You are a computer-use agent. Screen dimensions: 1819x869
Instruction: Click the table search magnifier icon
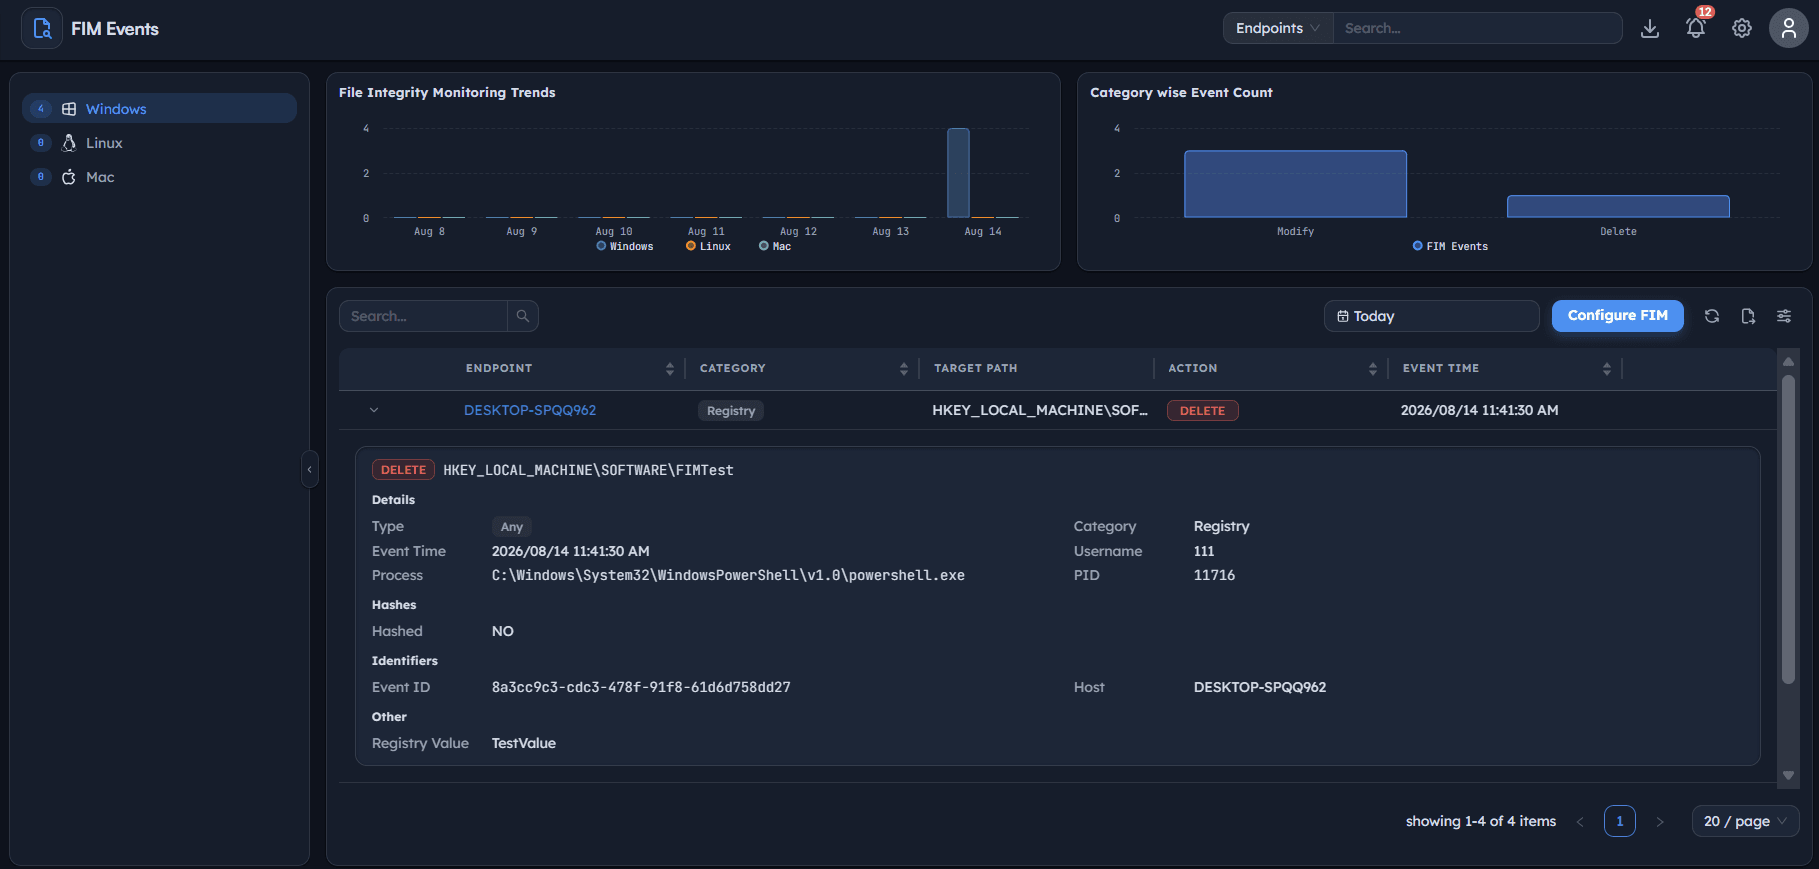(523, 316)
